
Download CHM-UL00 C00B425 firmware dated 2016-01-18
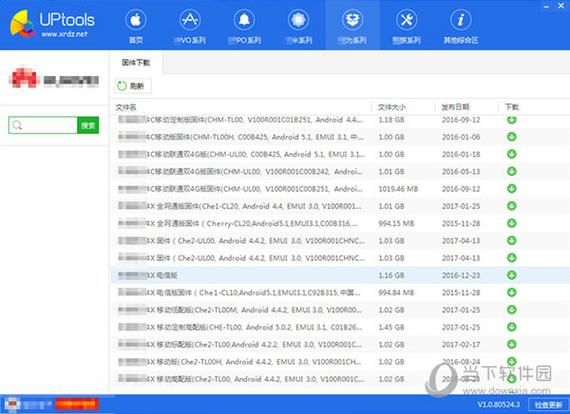coord(511,154)
